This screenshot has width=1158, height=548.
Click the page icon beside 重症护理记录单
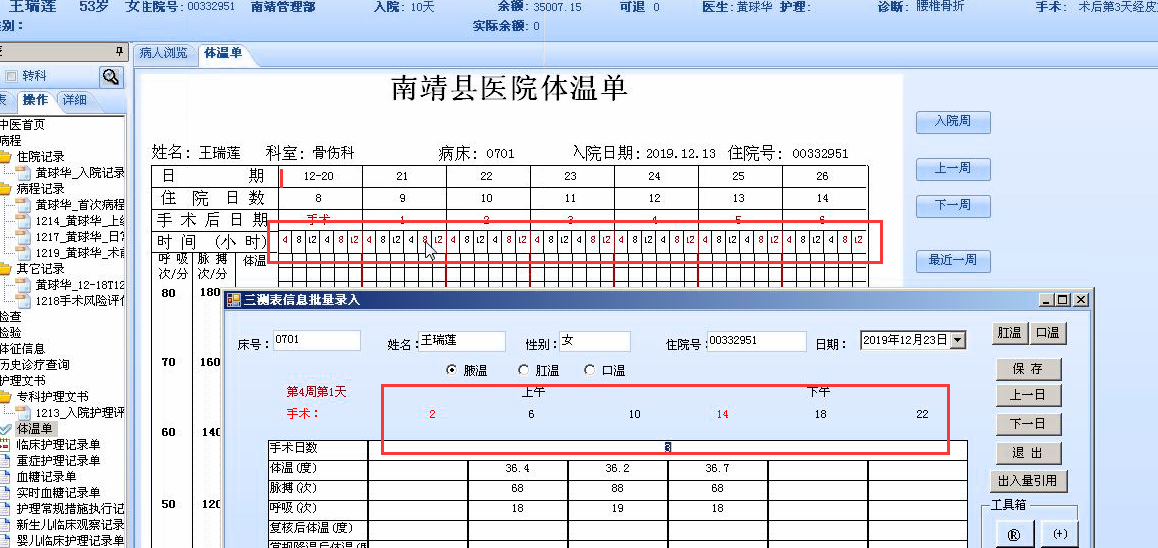click(6, 461)
